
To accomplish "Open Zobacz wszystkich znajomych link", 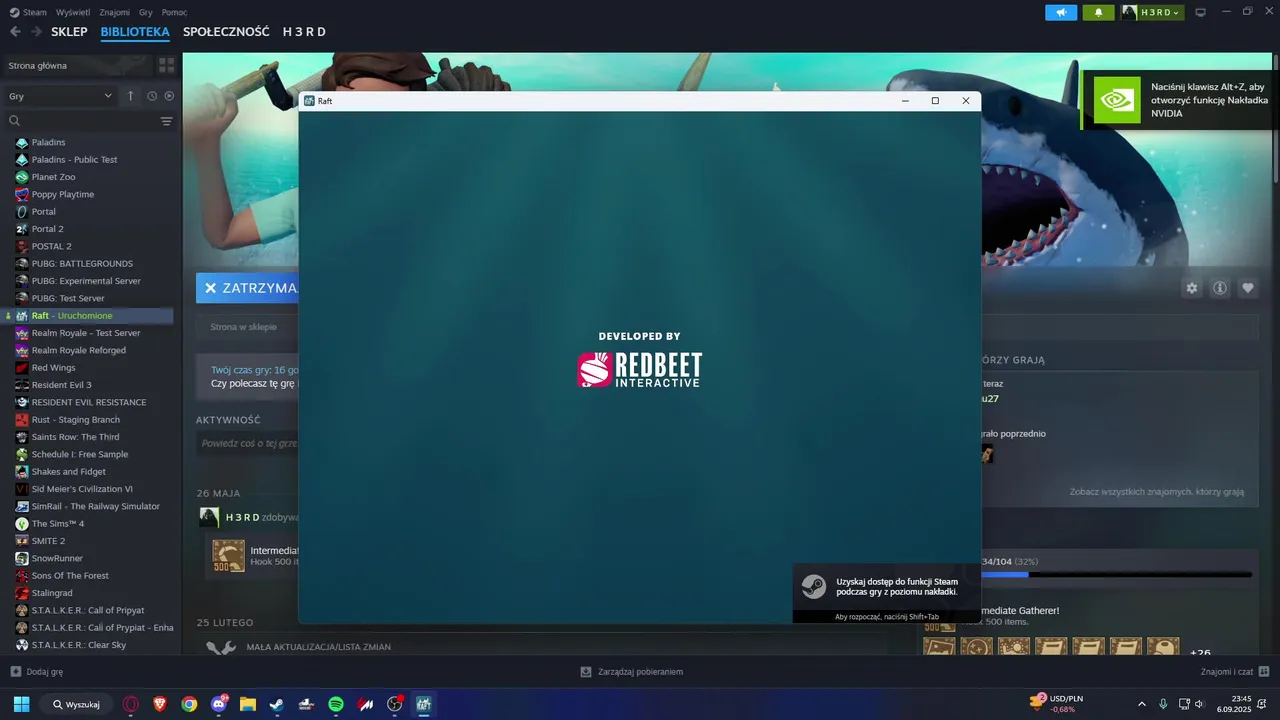I will point(1157,492).
